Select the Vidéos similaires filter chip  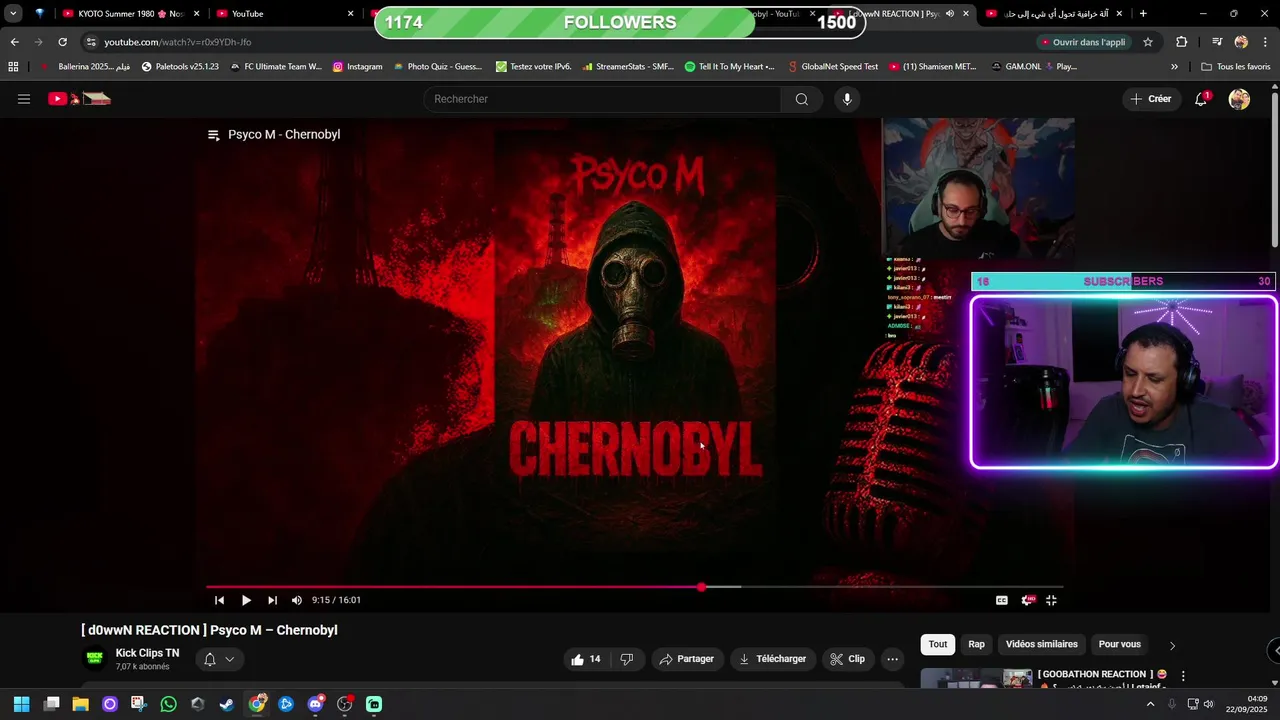[x=1041, y=644]
